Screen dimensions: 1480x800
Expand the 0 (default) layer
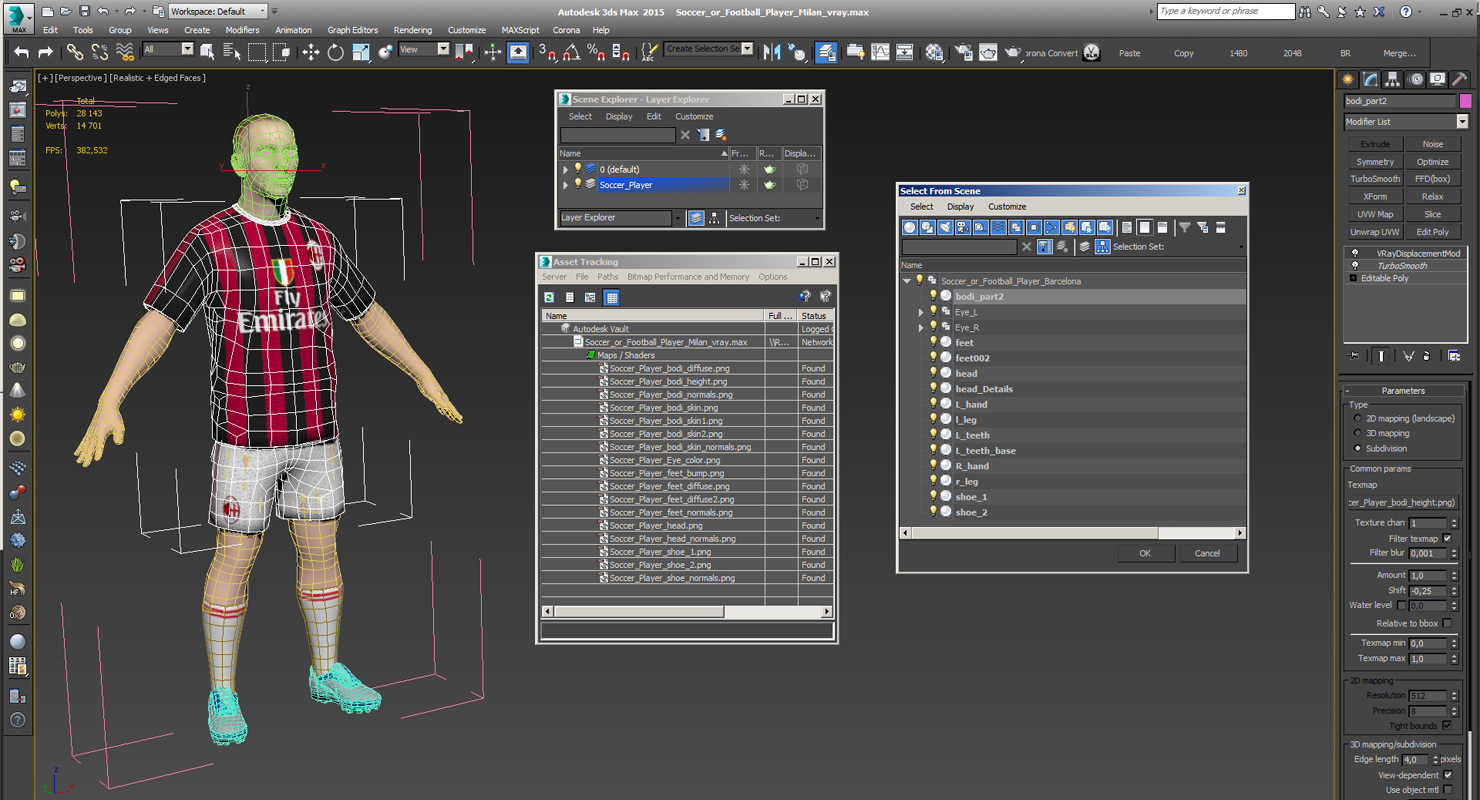[x=565, y=169]
